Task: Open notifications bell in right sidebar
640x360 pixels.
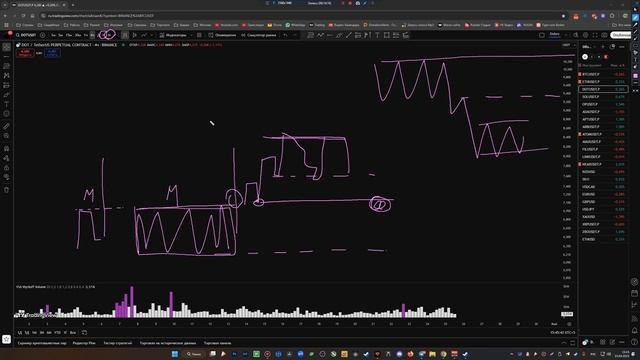Action: pyautogui.click(x=635, y=331)
